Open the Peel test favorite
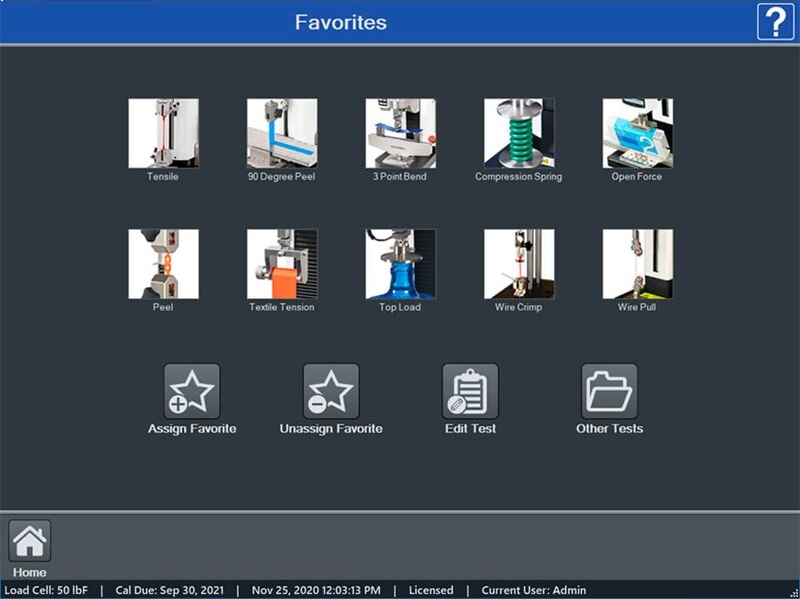Viewport: 800px width, 599px height. (163, 264)
